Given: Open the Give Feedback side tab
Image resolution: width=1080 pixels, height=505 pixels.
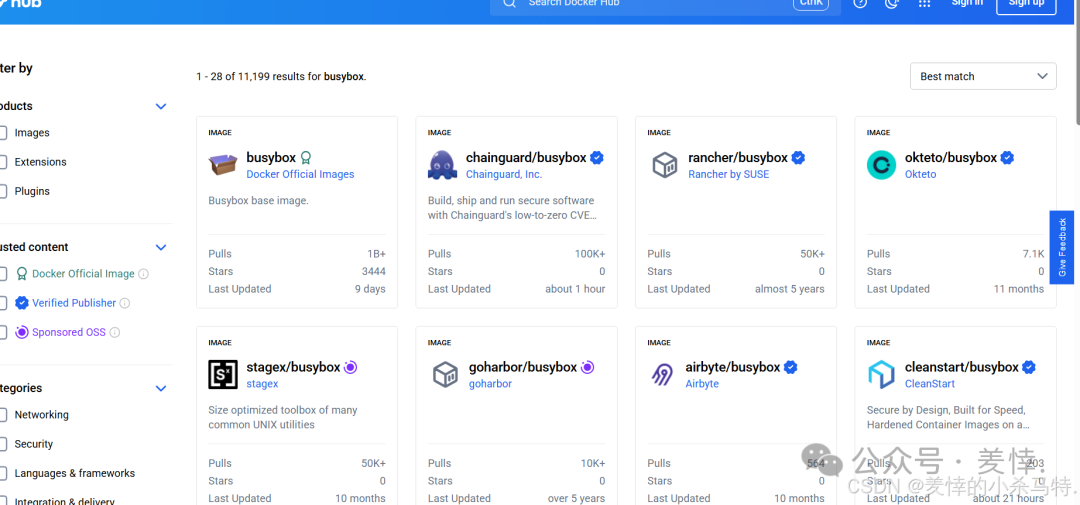Looking at the screenshot, I should (1062, 247).
